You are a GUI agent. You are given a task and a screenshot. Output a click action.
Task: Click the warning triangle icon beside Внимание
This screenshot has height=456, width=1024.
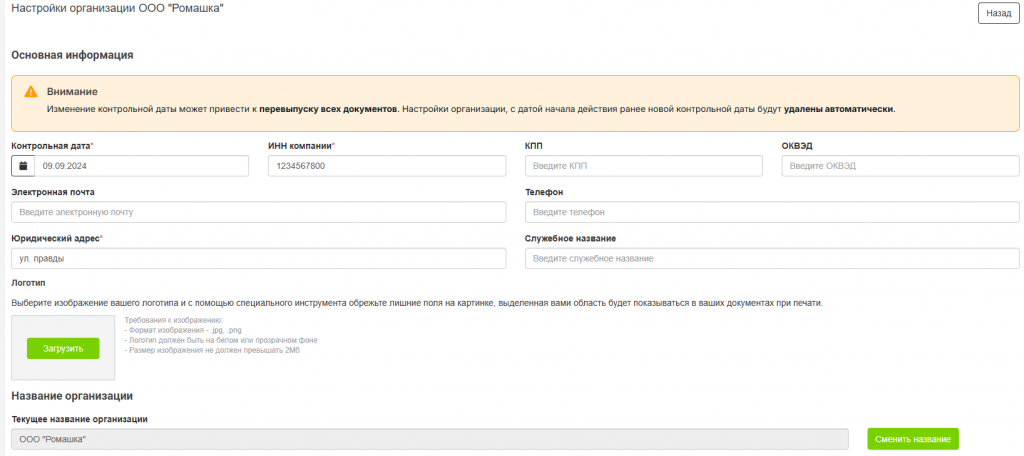[x=31, y=92]
